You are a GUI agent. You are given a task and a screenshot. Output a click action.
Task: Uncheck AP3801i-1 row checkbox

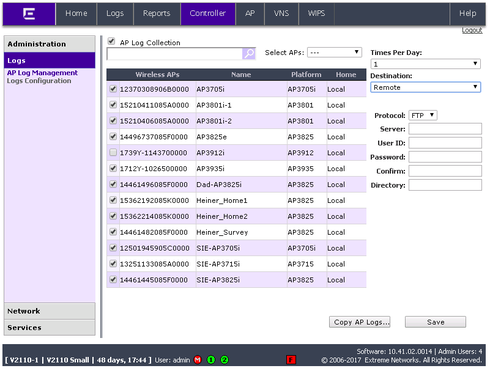(113, 105)
